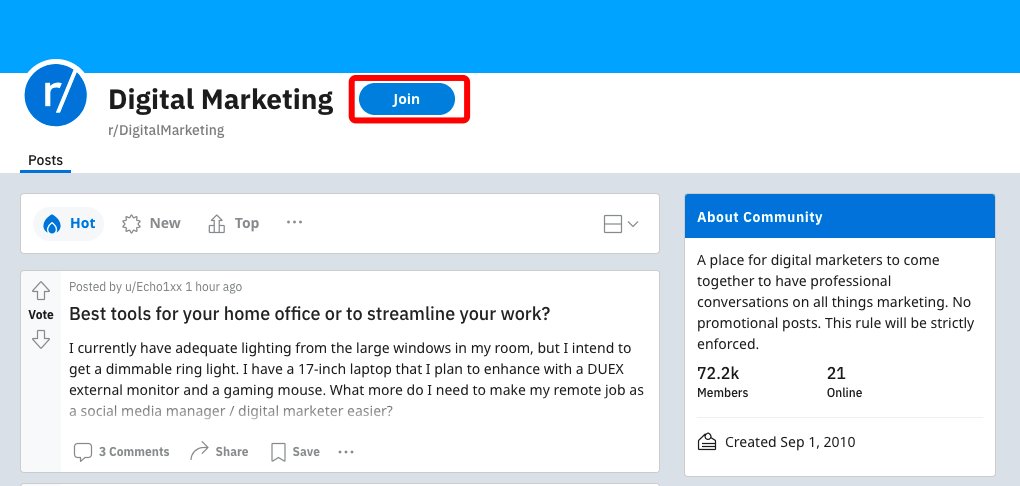Image resolution: width=1020 pixels, height=486 pixels.
Task: Click the comments speech bubble icon
Action: point(84,452)
